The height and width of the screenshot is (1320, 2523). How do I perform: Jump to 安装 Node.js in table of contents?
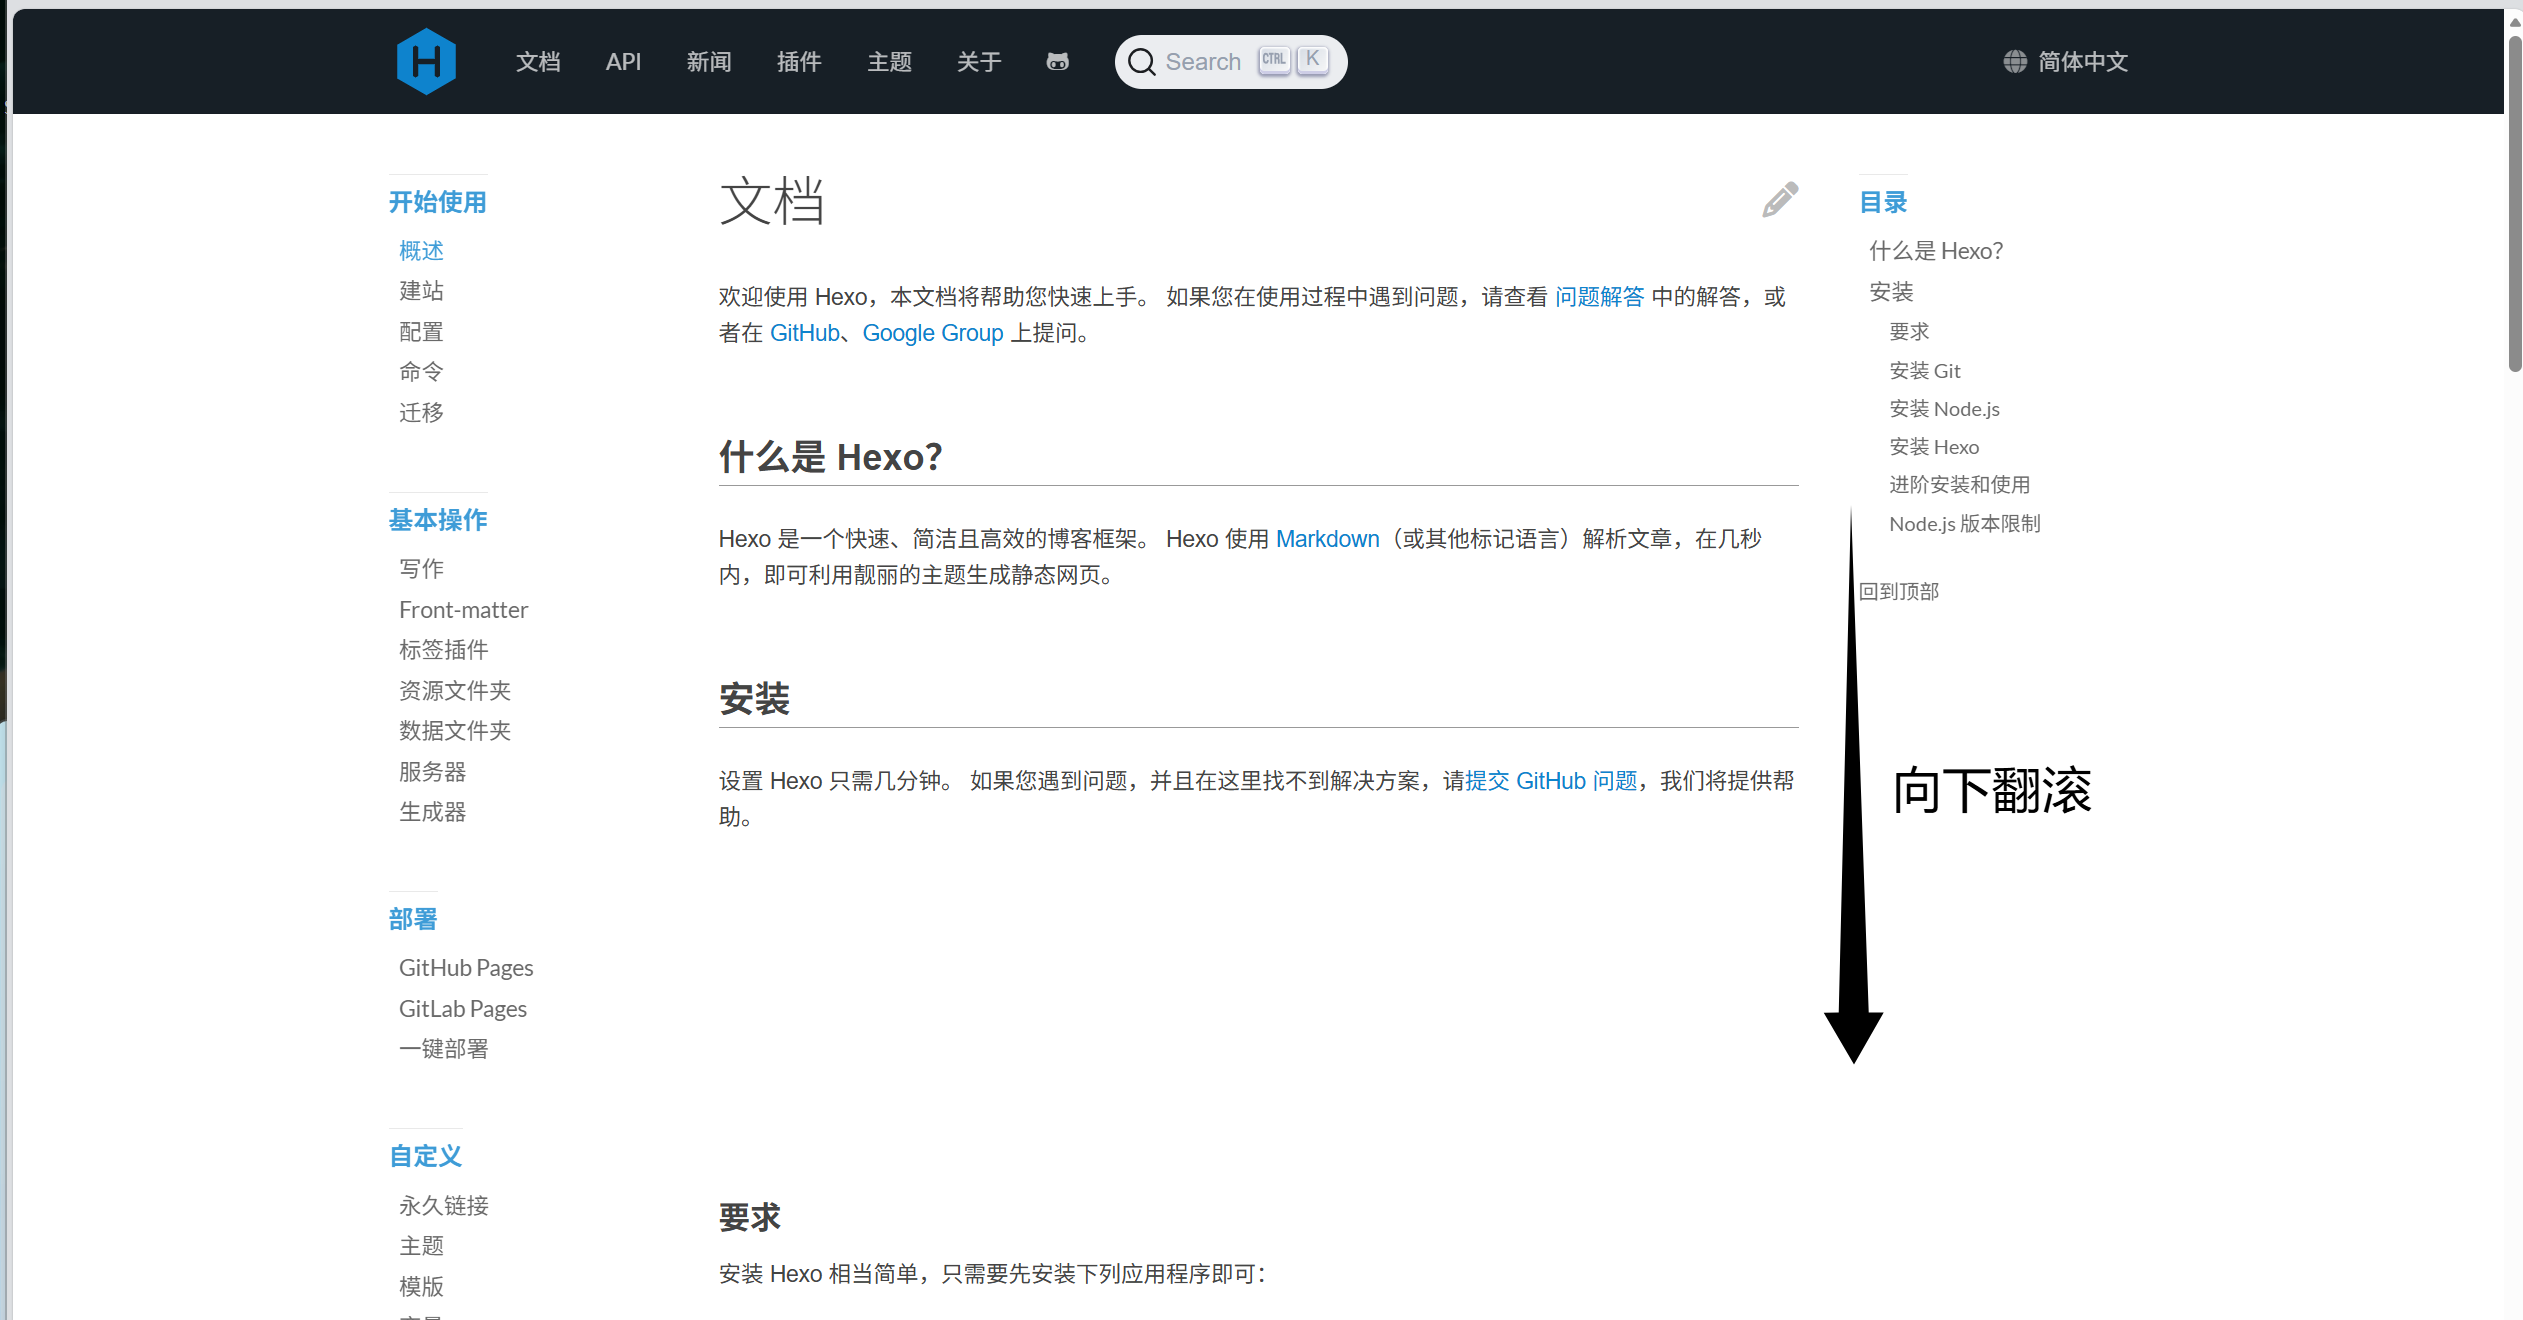click(x=1944, y=409)
